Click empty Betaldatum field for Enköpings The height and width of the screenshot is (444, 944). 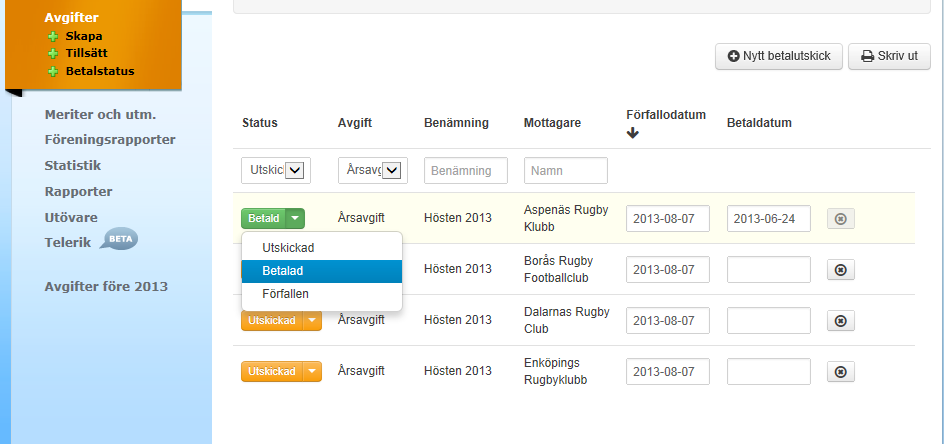click(769, 372)
